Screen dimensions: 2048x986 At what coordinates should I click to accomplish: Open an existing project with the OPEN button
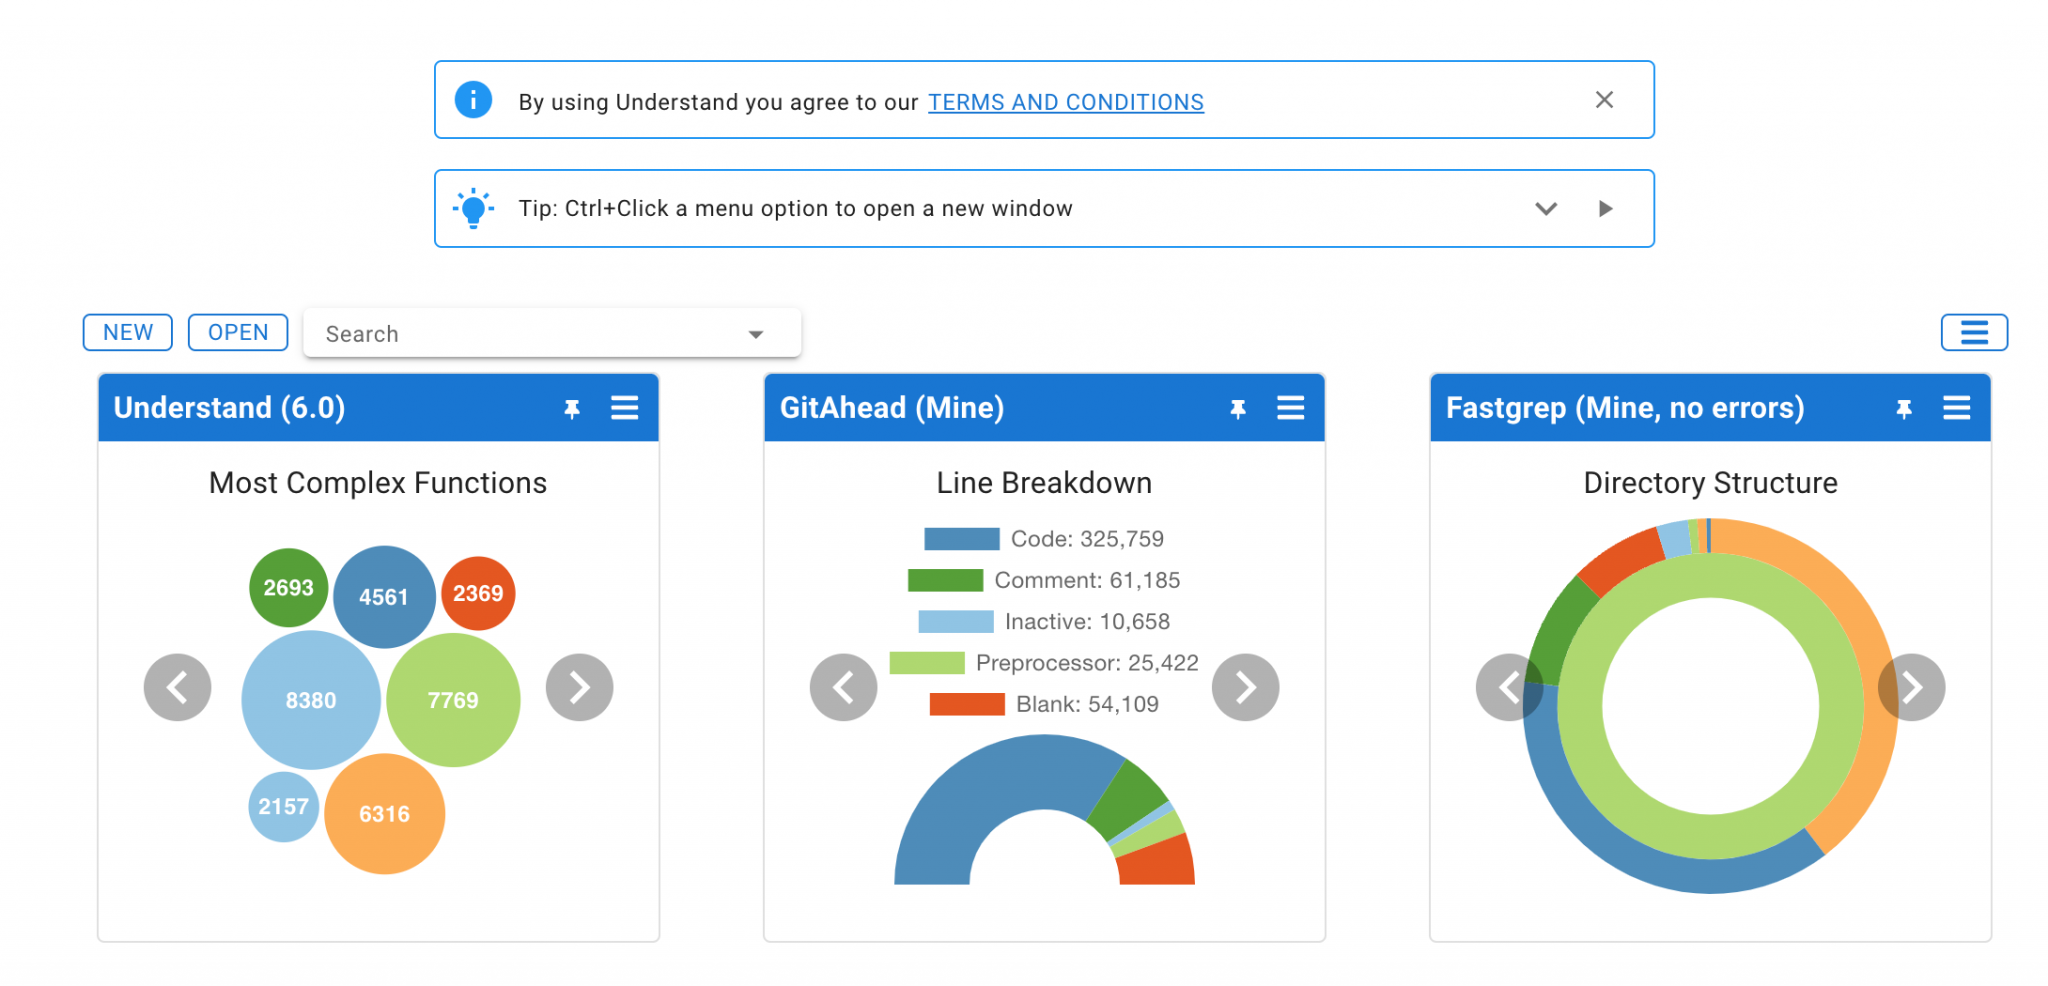pos(237,332)
